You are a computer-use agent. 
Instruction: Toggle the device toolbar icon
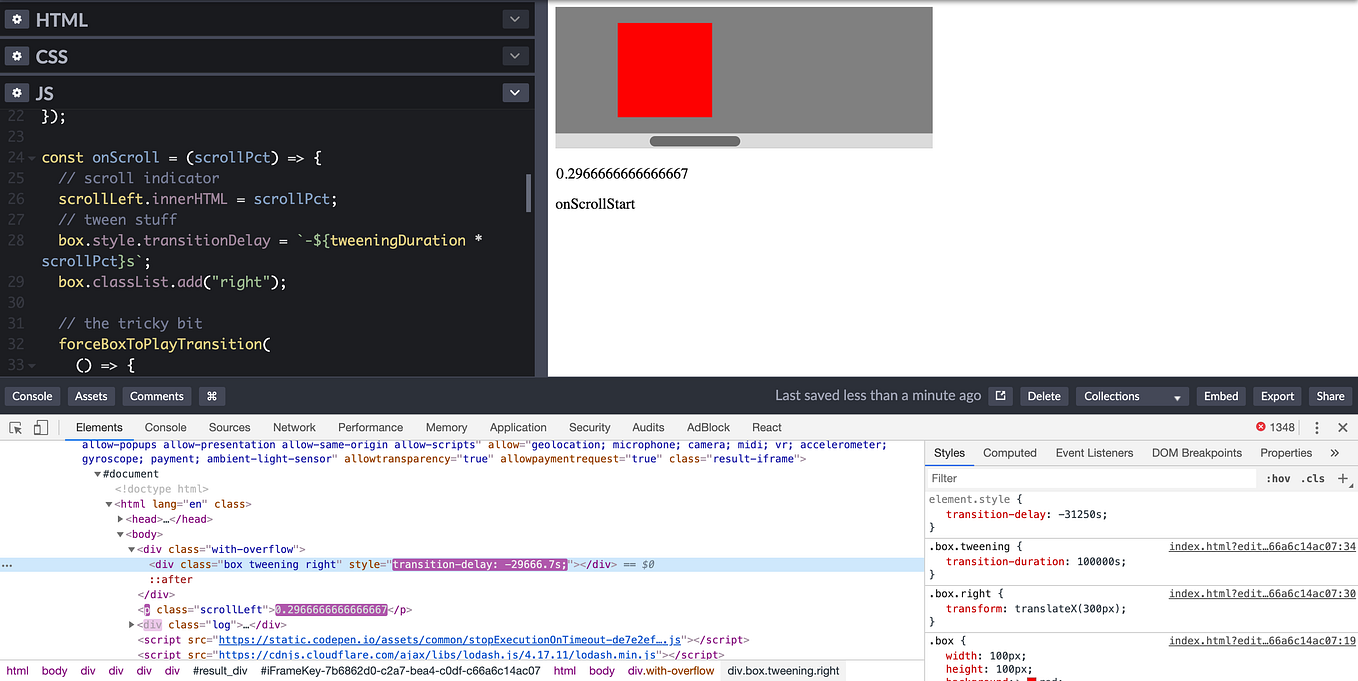[39, 426]
